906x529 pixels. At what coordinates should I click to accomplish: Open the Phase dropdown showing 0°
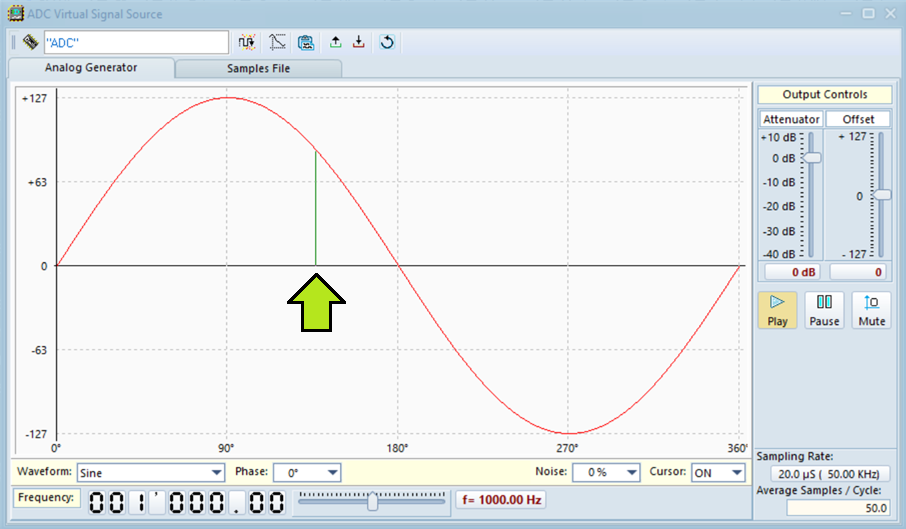click(x=307, y=473)
